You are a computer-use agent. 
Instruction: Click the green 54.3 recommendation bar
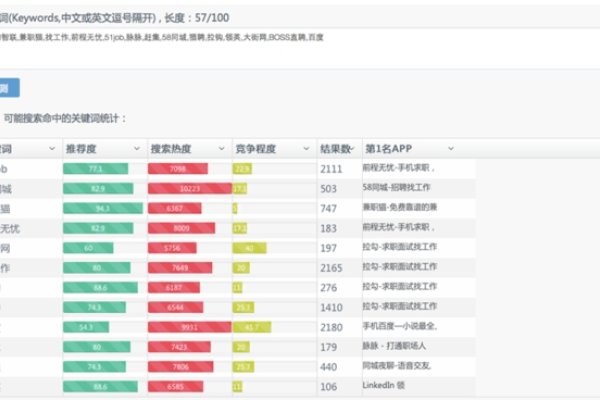(x=86, y=327)
